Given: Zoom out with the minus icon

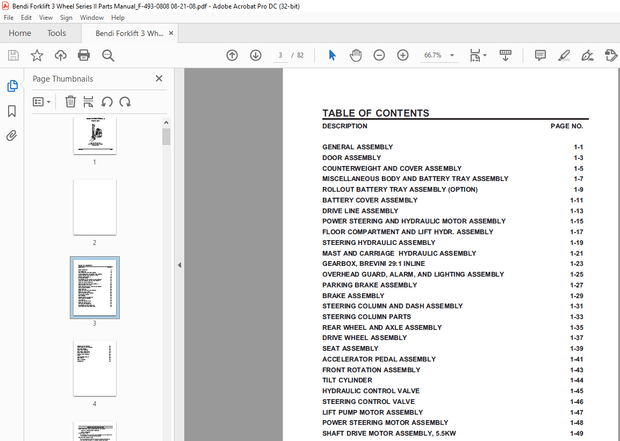Looking at the screenshot, I should (379, 55).
